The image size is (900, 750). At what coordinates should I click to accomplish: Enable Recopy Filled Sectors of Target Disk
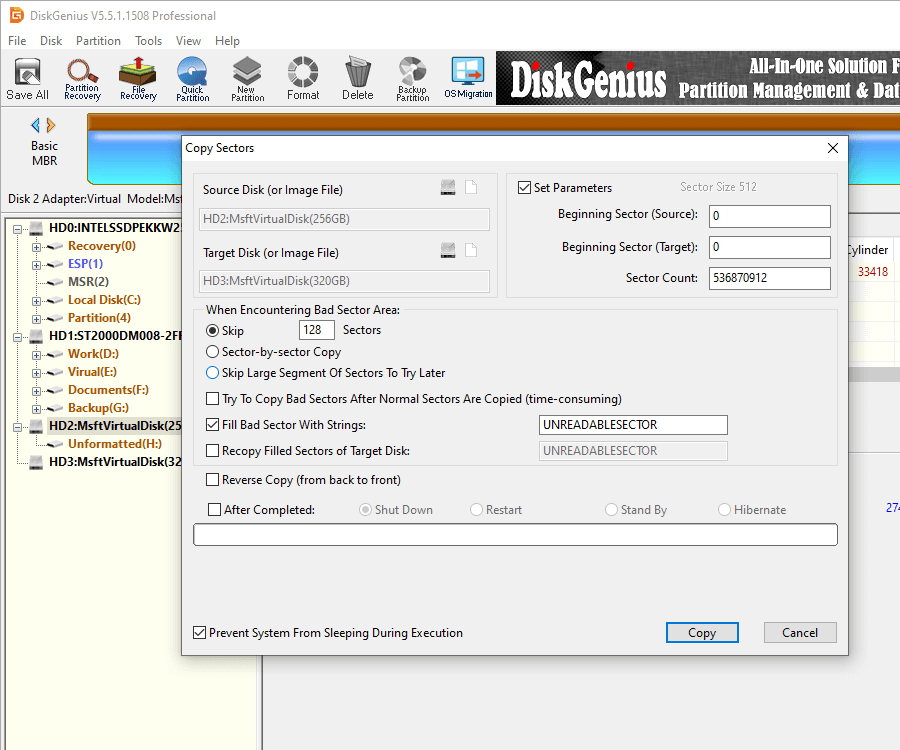click(x=212, y=451)
